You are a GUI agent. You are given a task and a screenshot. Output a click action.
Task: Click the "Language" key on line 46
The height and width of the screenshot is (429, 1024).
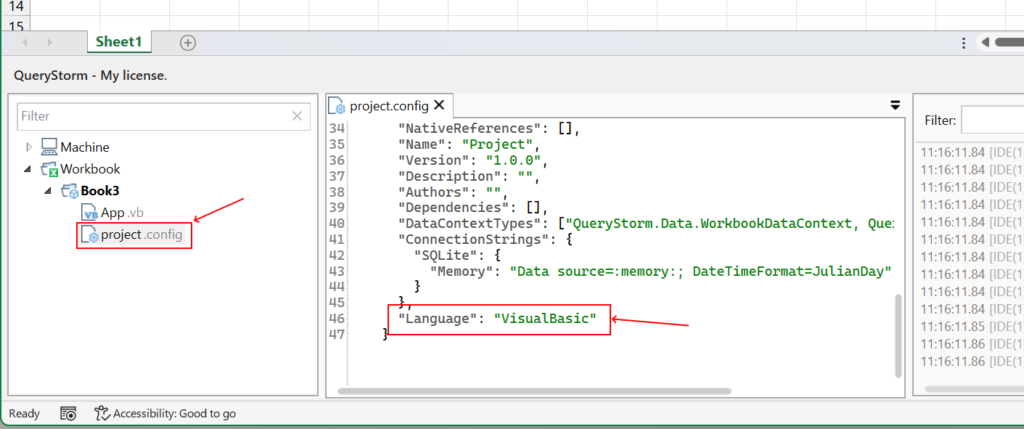pos(437,319)
